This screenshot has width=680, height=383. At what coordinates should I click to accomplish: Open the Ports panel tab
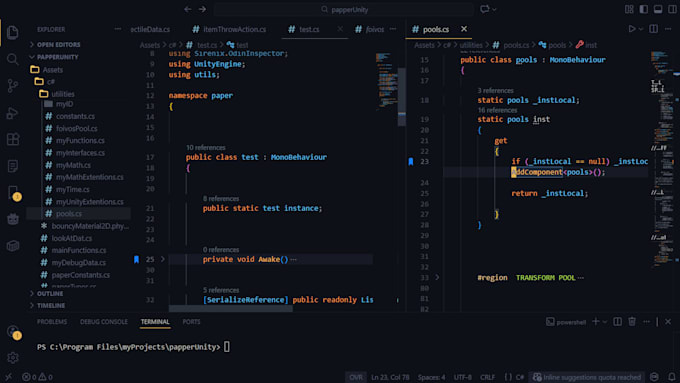point(191,322)
